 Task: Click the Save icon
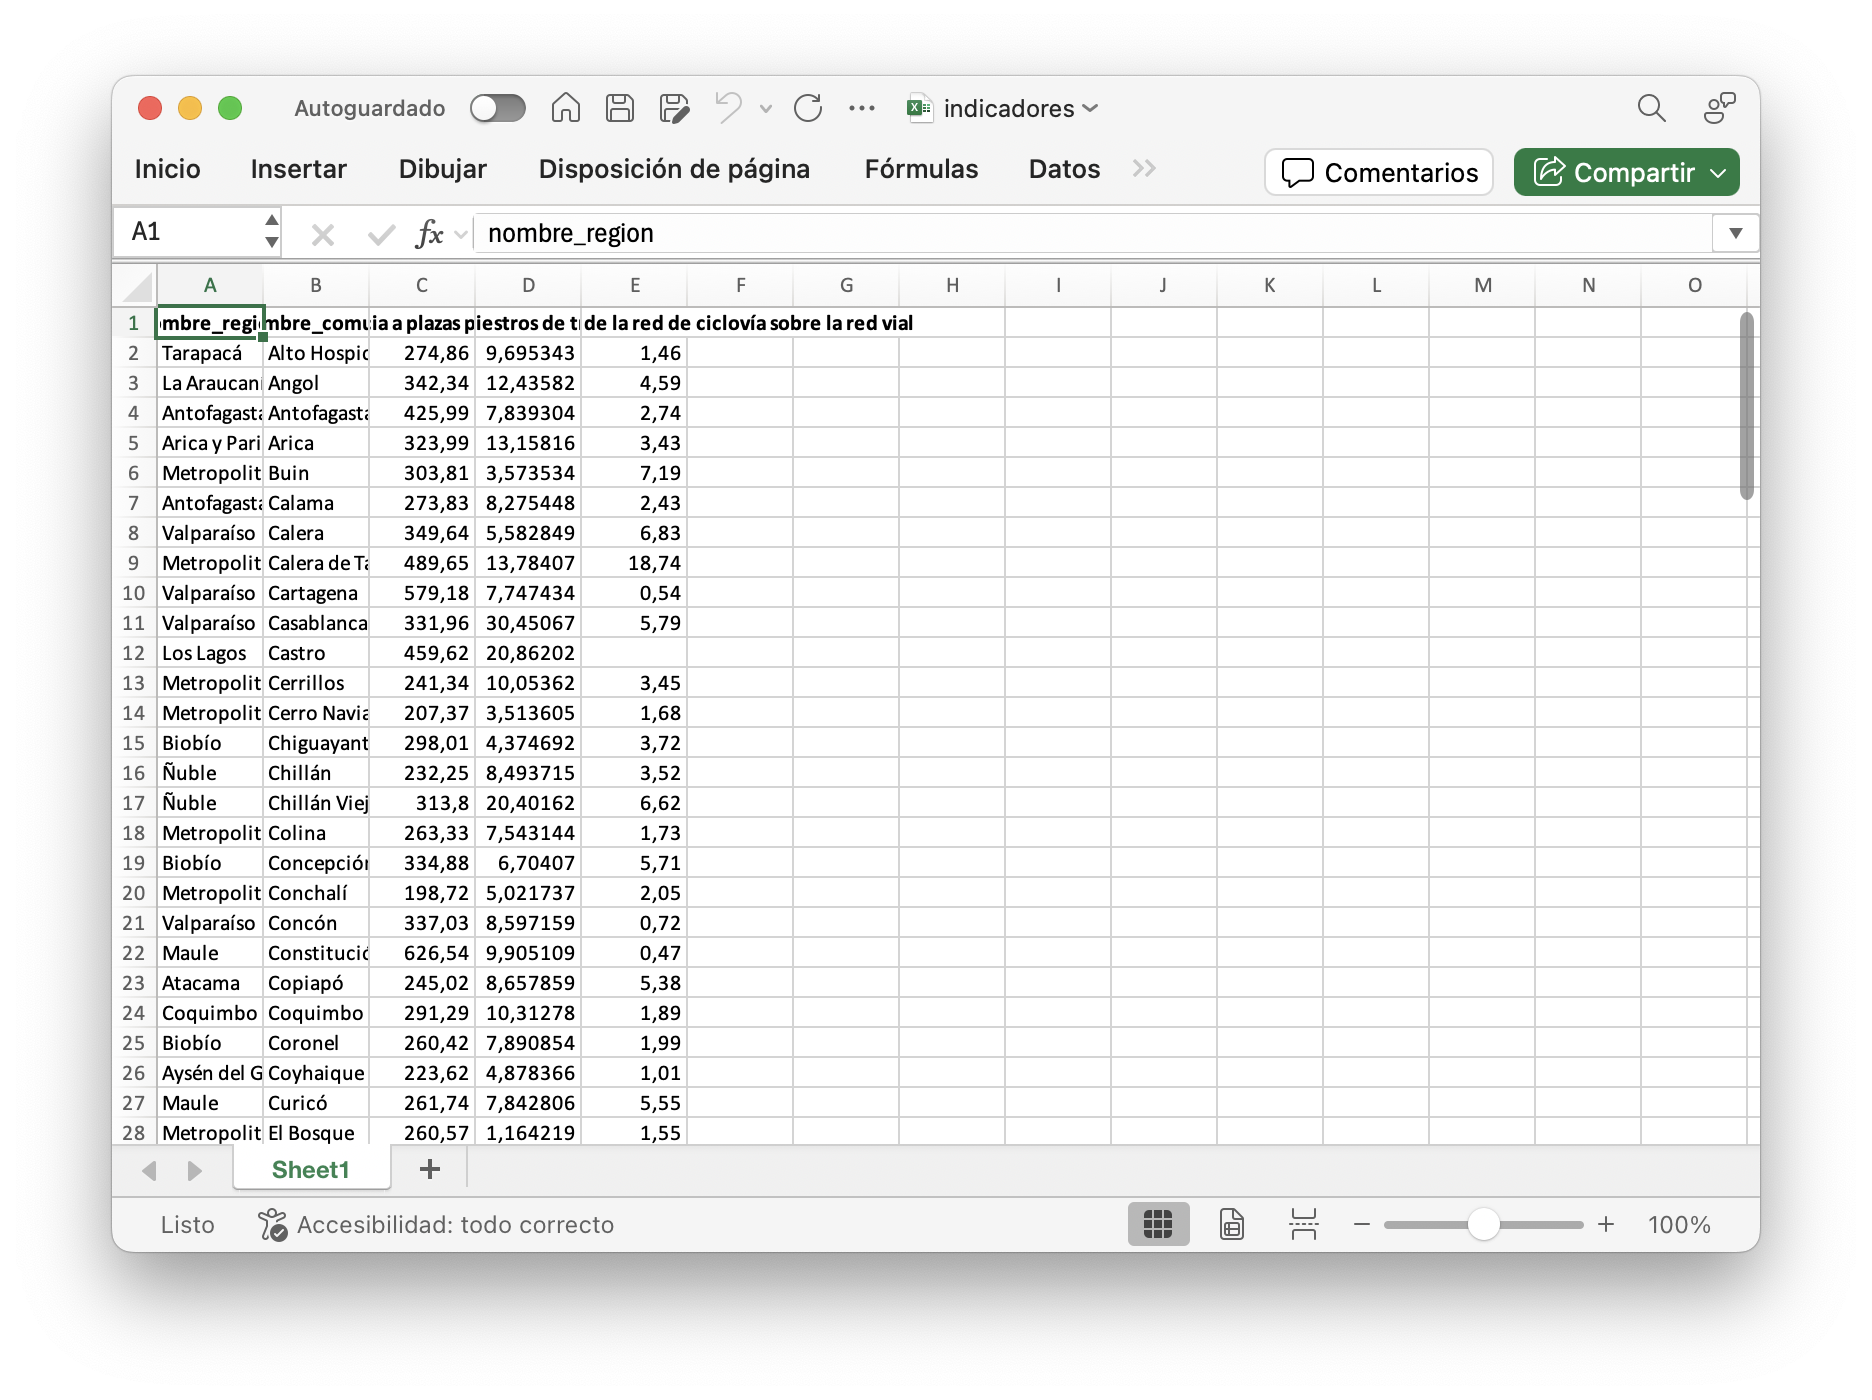point(620,108)
